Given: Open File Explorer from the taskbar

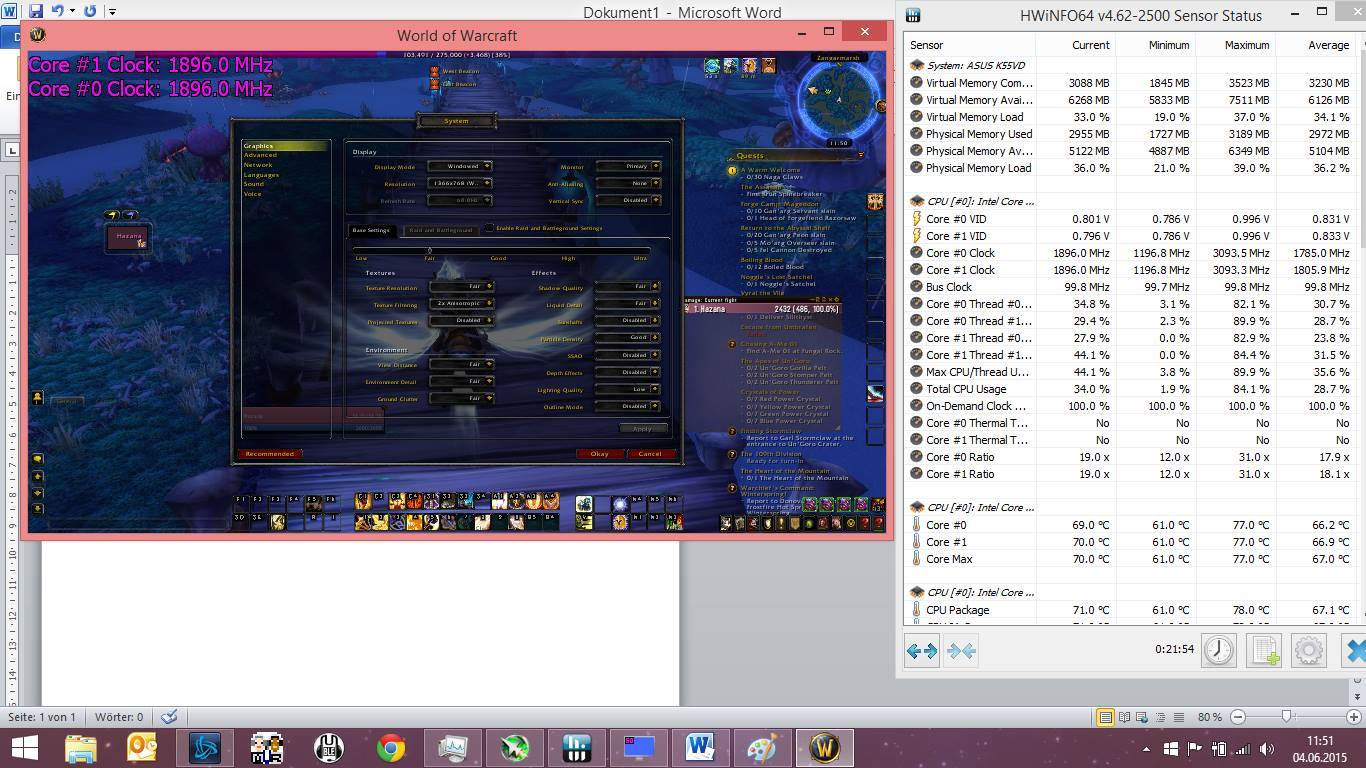Looking at the screenshot, I should click(x=81, y=748).
